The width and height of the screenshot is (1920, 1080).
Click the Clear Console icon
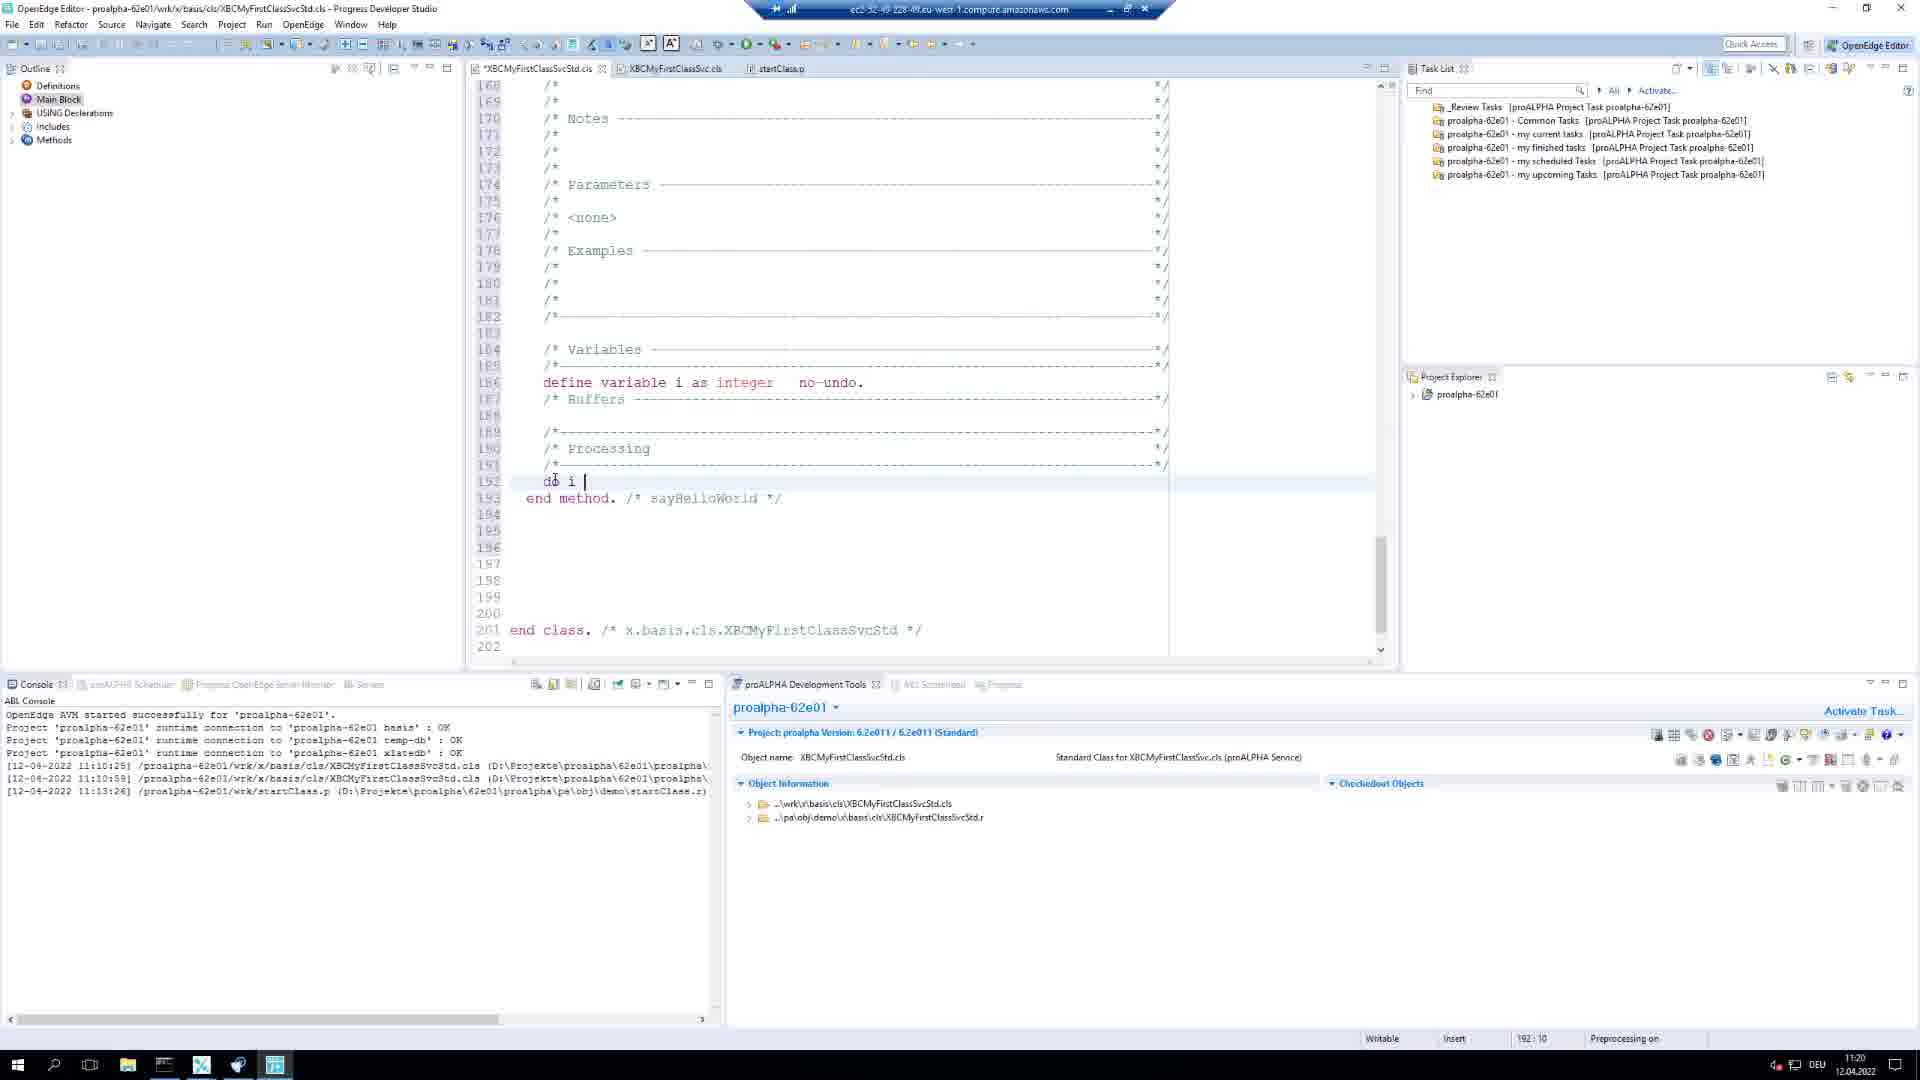[536, 684]
